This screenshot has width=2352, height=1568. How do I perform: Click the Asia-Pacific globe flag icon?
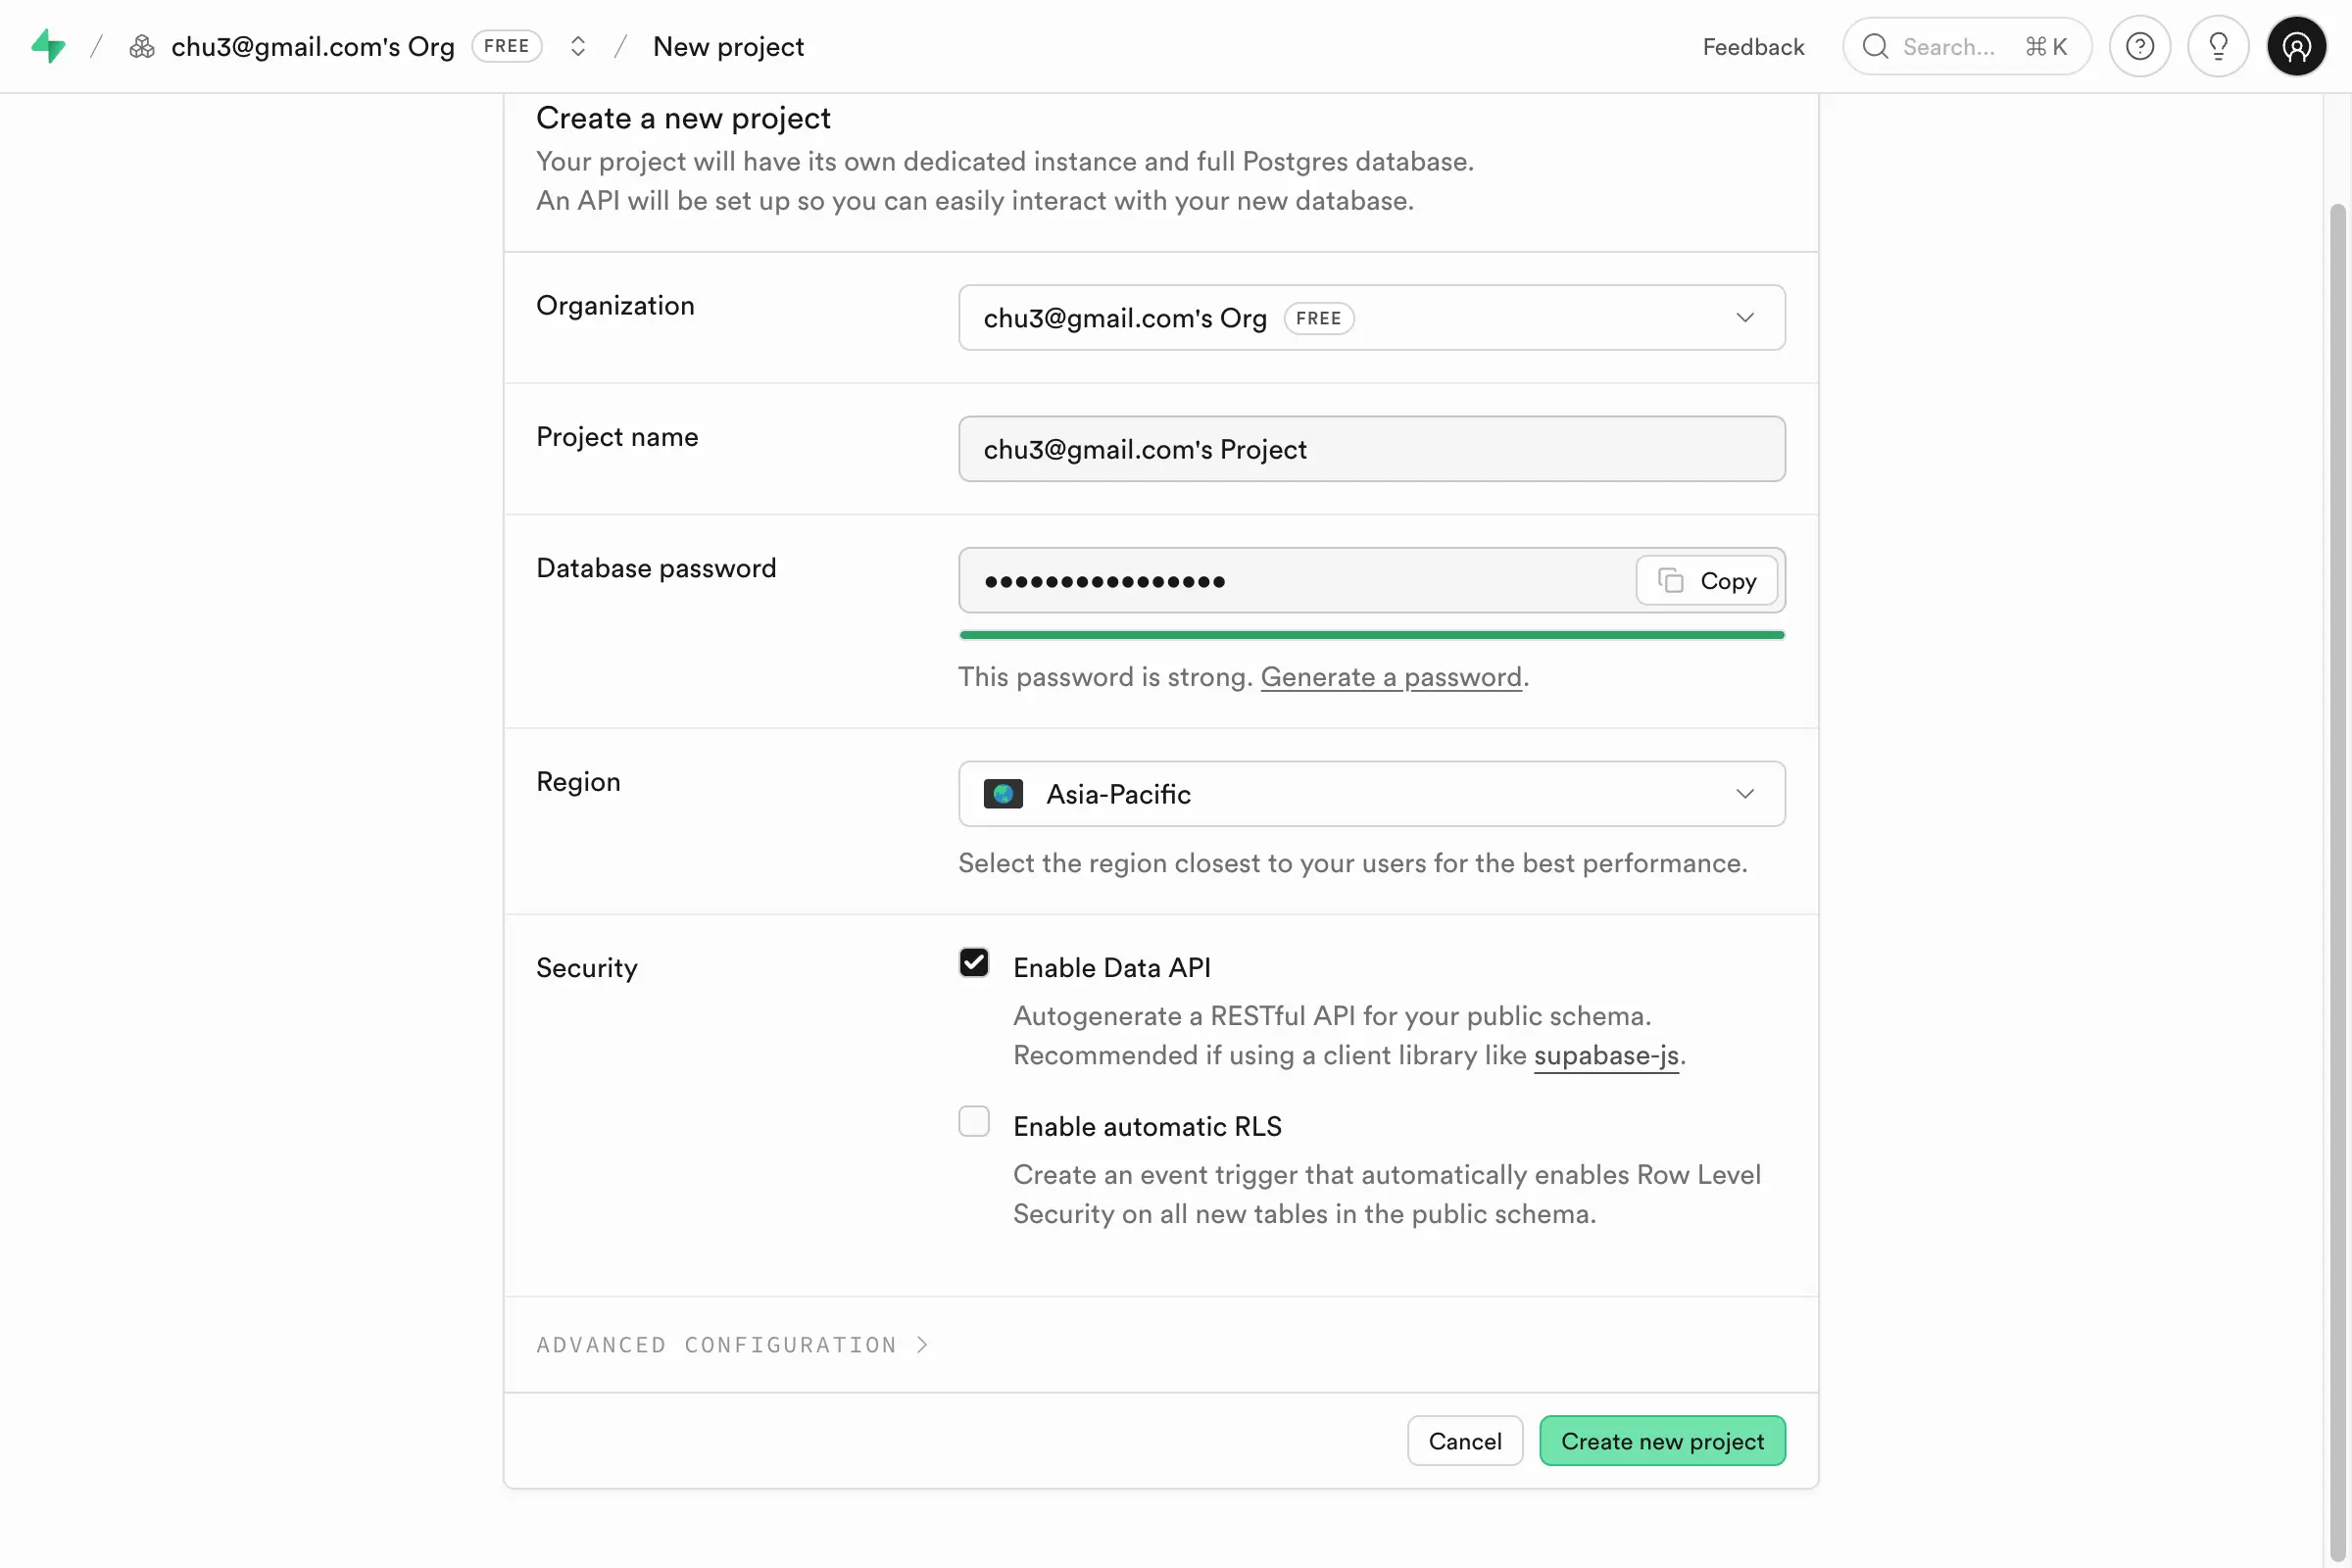point(1003,794)
